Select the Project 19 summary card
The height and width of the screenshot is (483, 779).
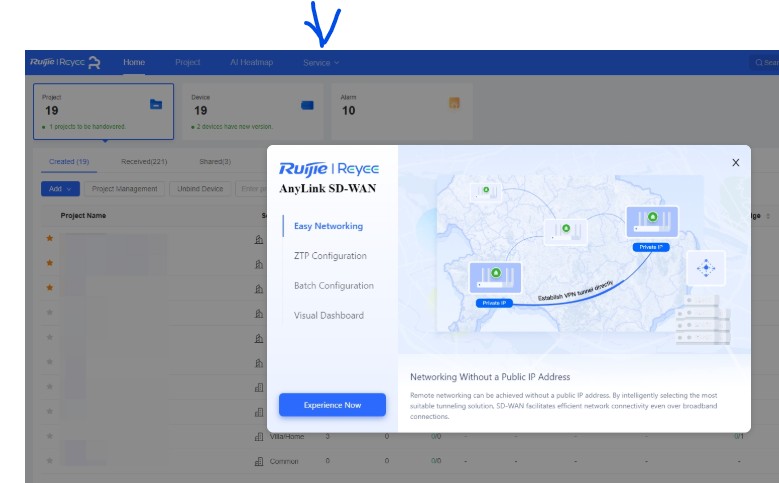coord(103,111)
